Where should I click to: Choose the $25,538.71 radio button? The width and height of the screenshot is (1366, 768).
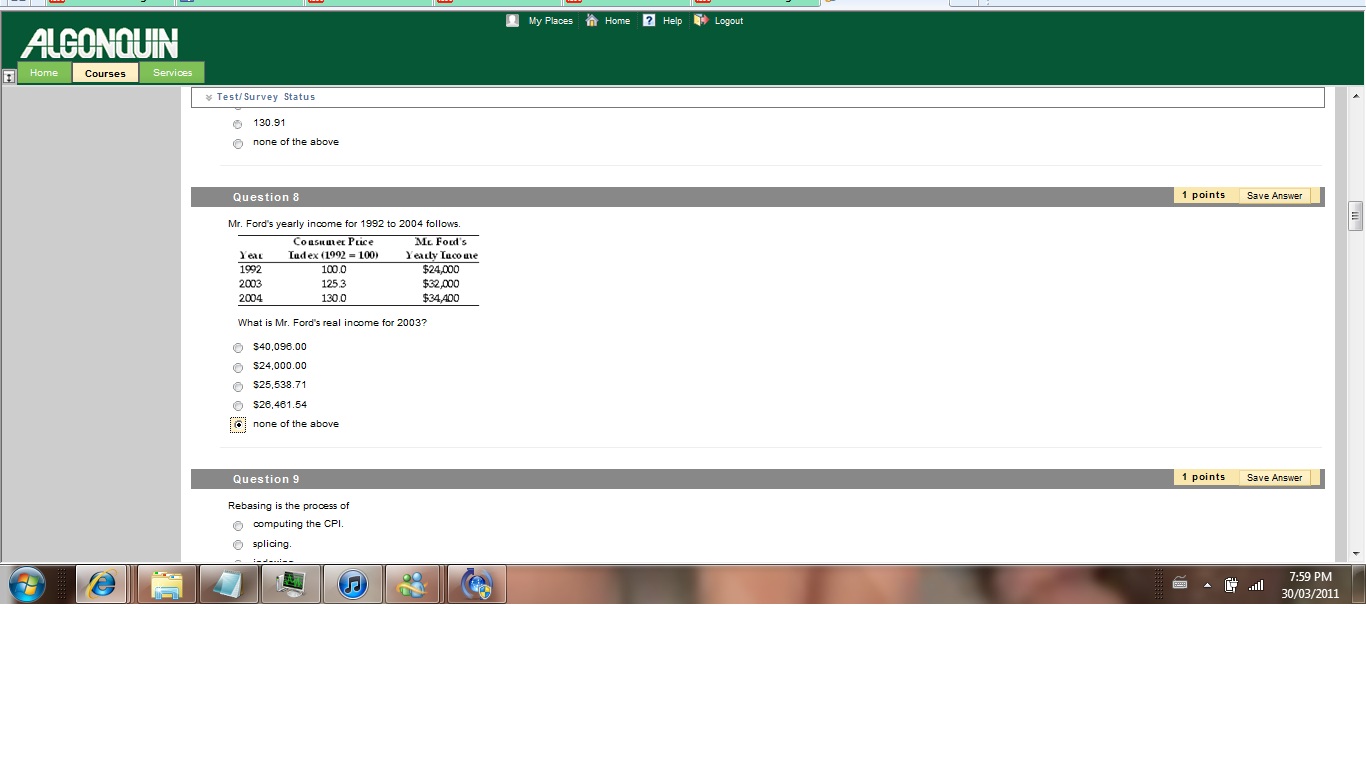[238, 386]
